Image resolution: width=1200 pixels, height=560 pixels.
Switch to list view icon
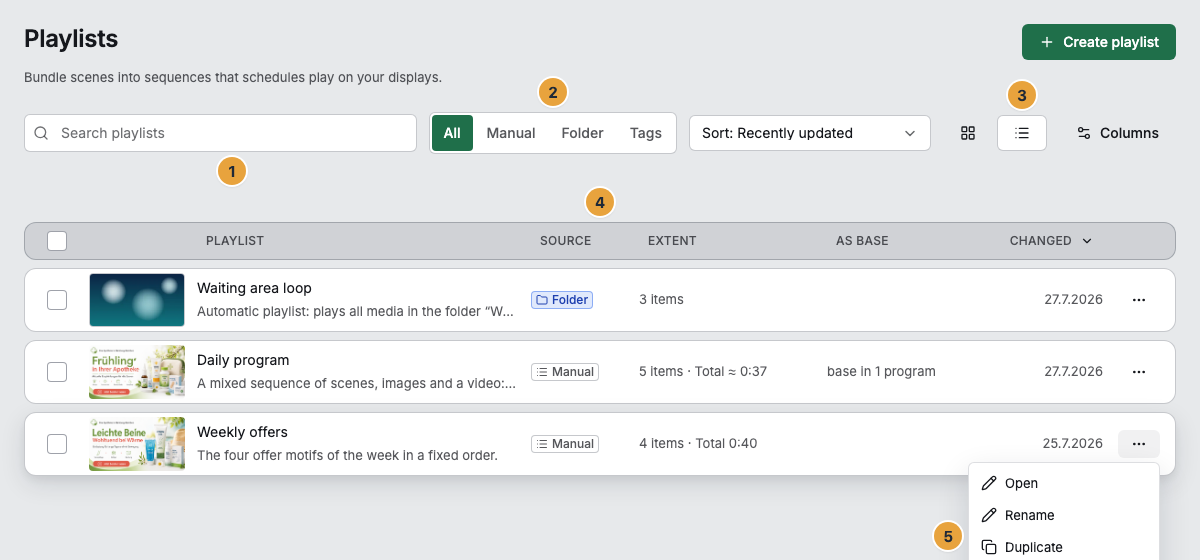[x=1022, y=133]
